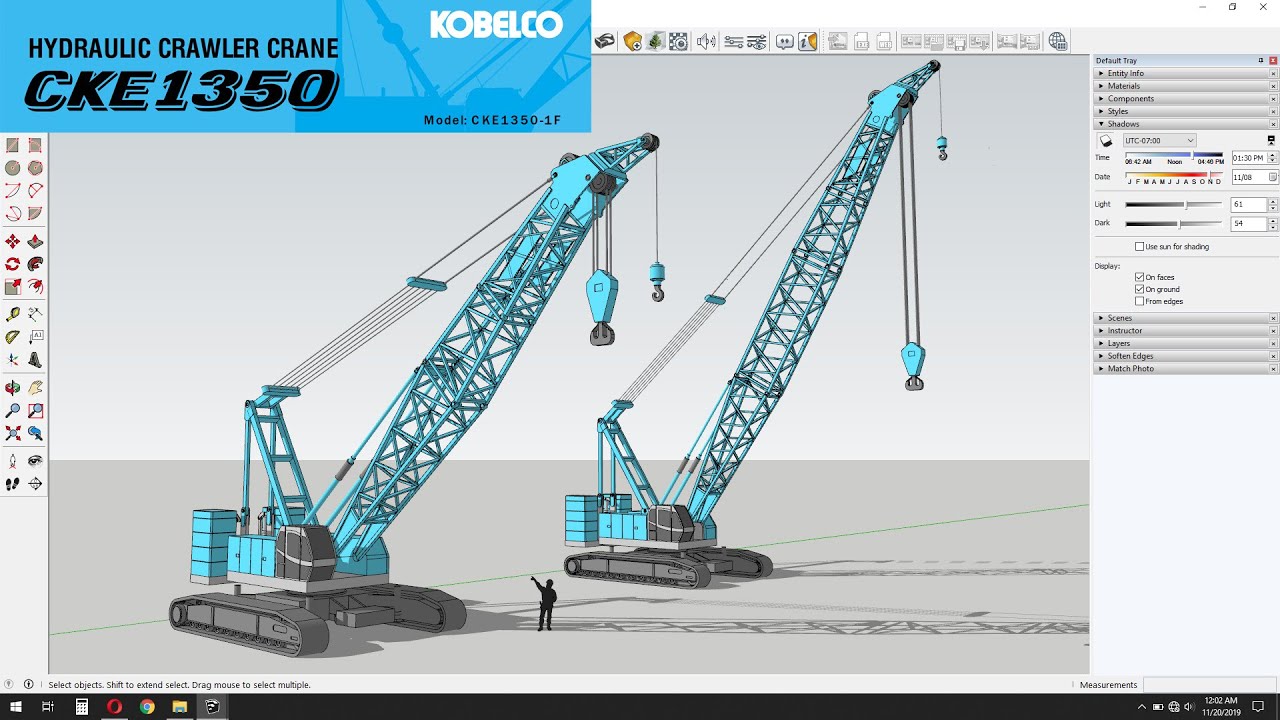Select the Push/Pull tool
Screen dimensions: 1280x720
(35, 241)
